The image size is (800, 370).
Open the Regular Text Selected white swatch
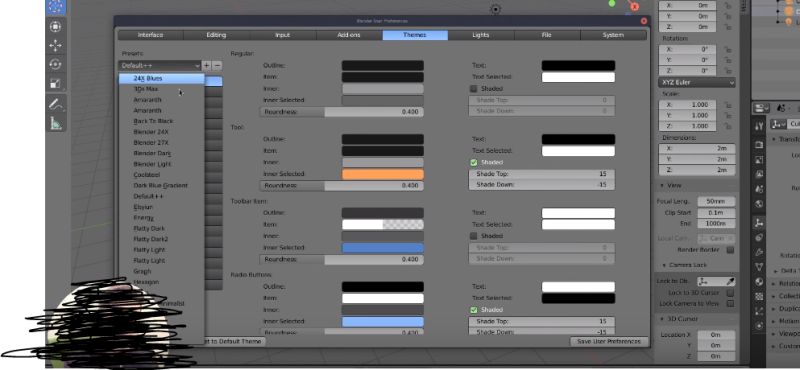578,77
